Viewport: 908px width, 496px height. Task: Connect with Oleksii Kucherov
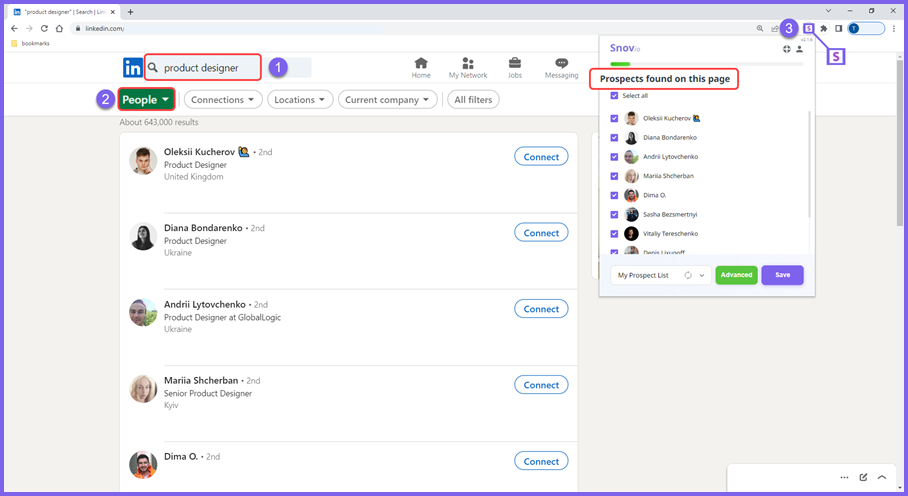pyautogui.click(x=541, y=157)
